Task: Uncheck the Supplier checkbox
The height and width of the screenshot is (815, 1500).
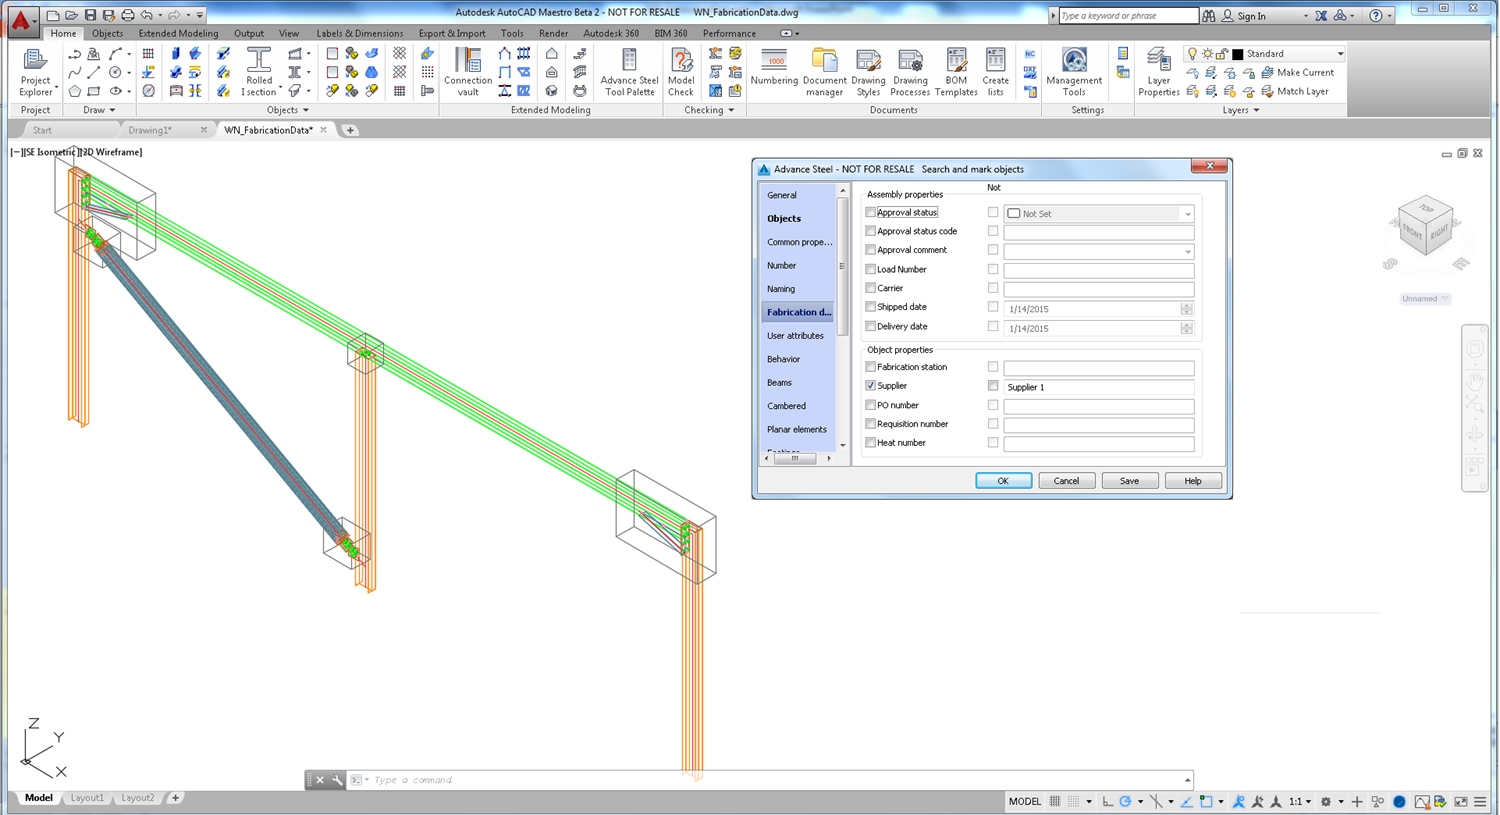Action: coord(871,386)
